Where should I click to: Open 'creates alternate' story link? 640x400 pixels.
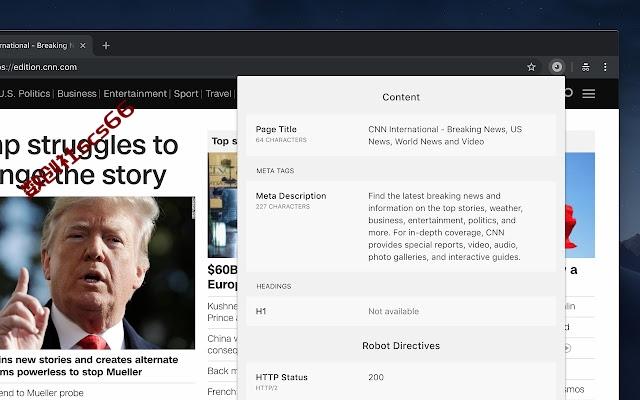click(x=89, y=366)
